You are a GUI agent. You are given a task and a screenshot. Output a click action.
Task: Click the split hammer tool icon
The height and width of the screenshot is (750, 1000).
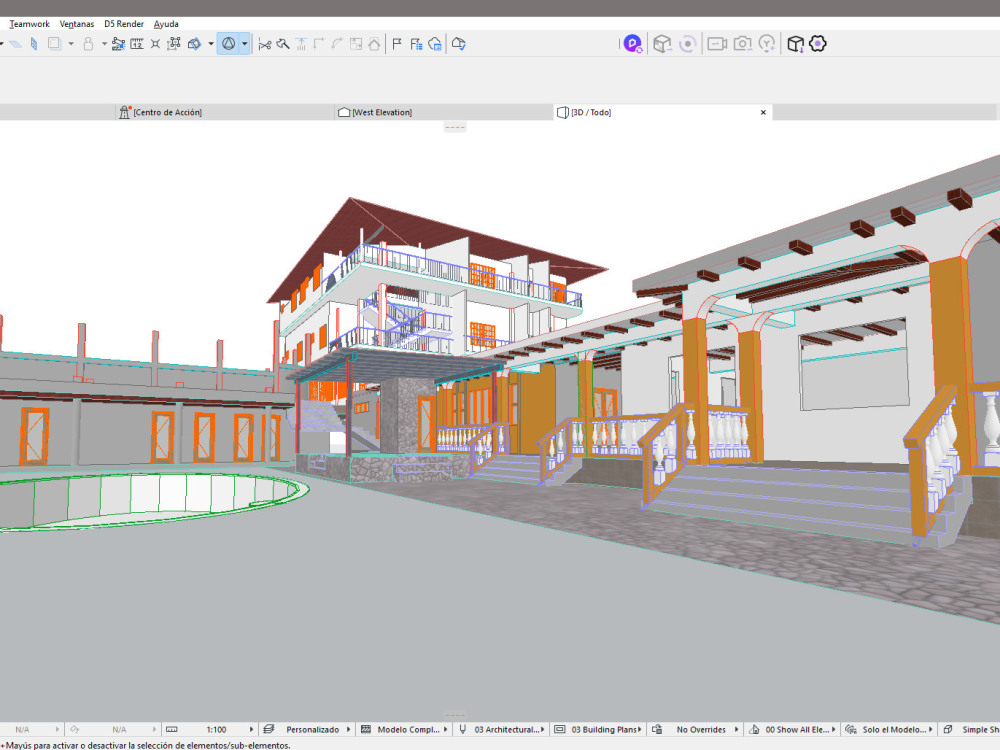tap(283, 44)
